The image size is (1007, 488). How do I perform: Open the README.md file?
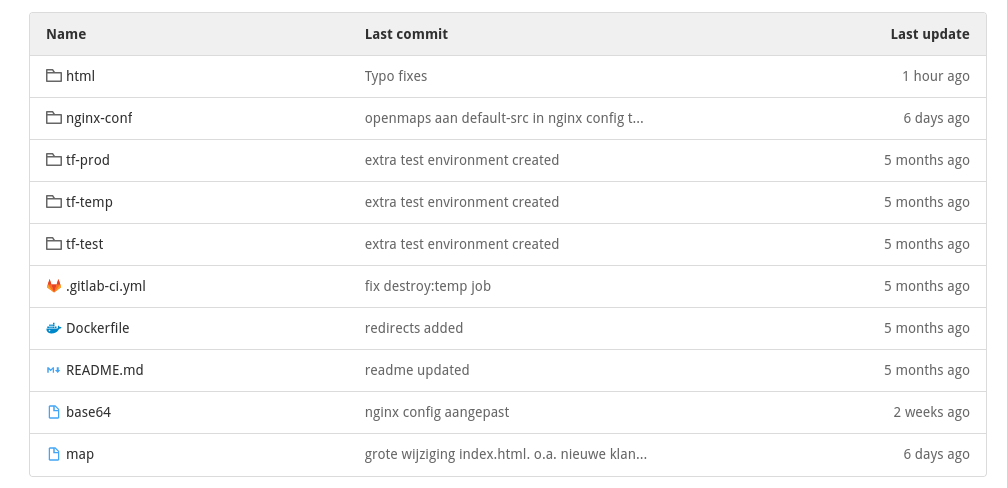tap(104, 370)
